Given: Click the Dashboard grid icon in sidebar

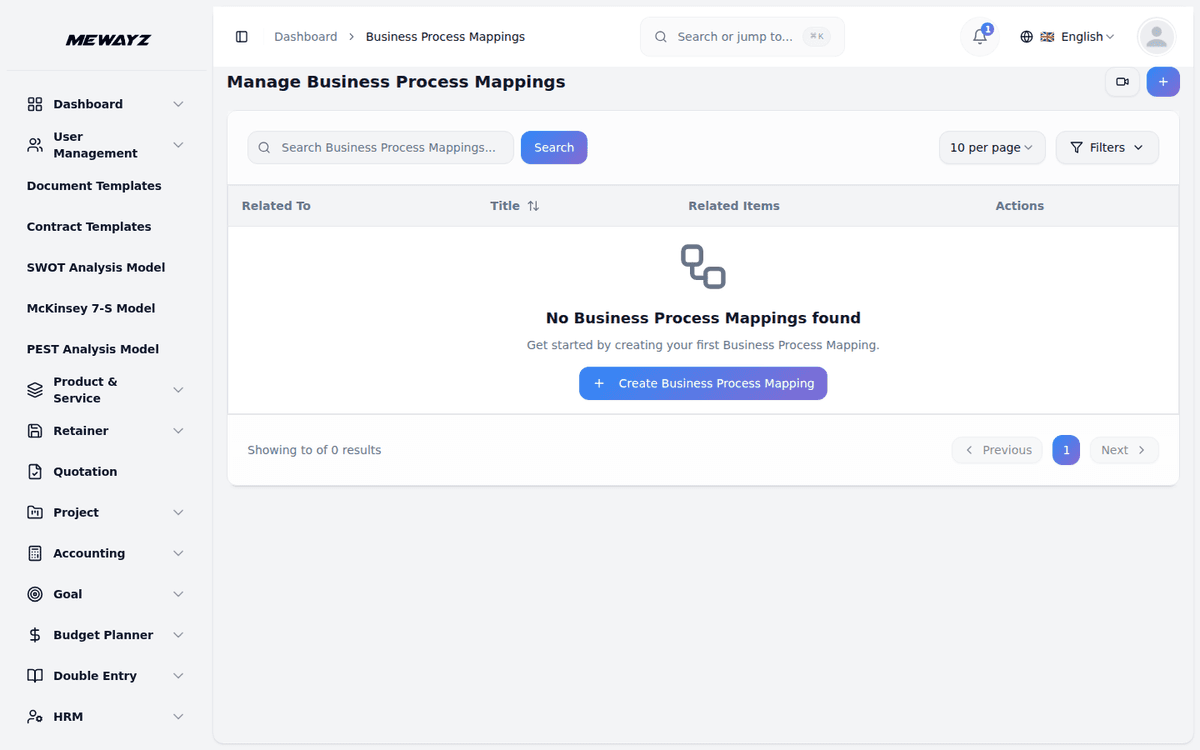Looking at the screenshot, I should coord(35,104).
